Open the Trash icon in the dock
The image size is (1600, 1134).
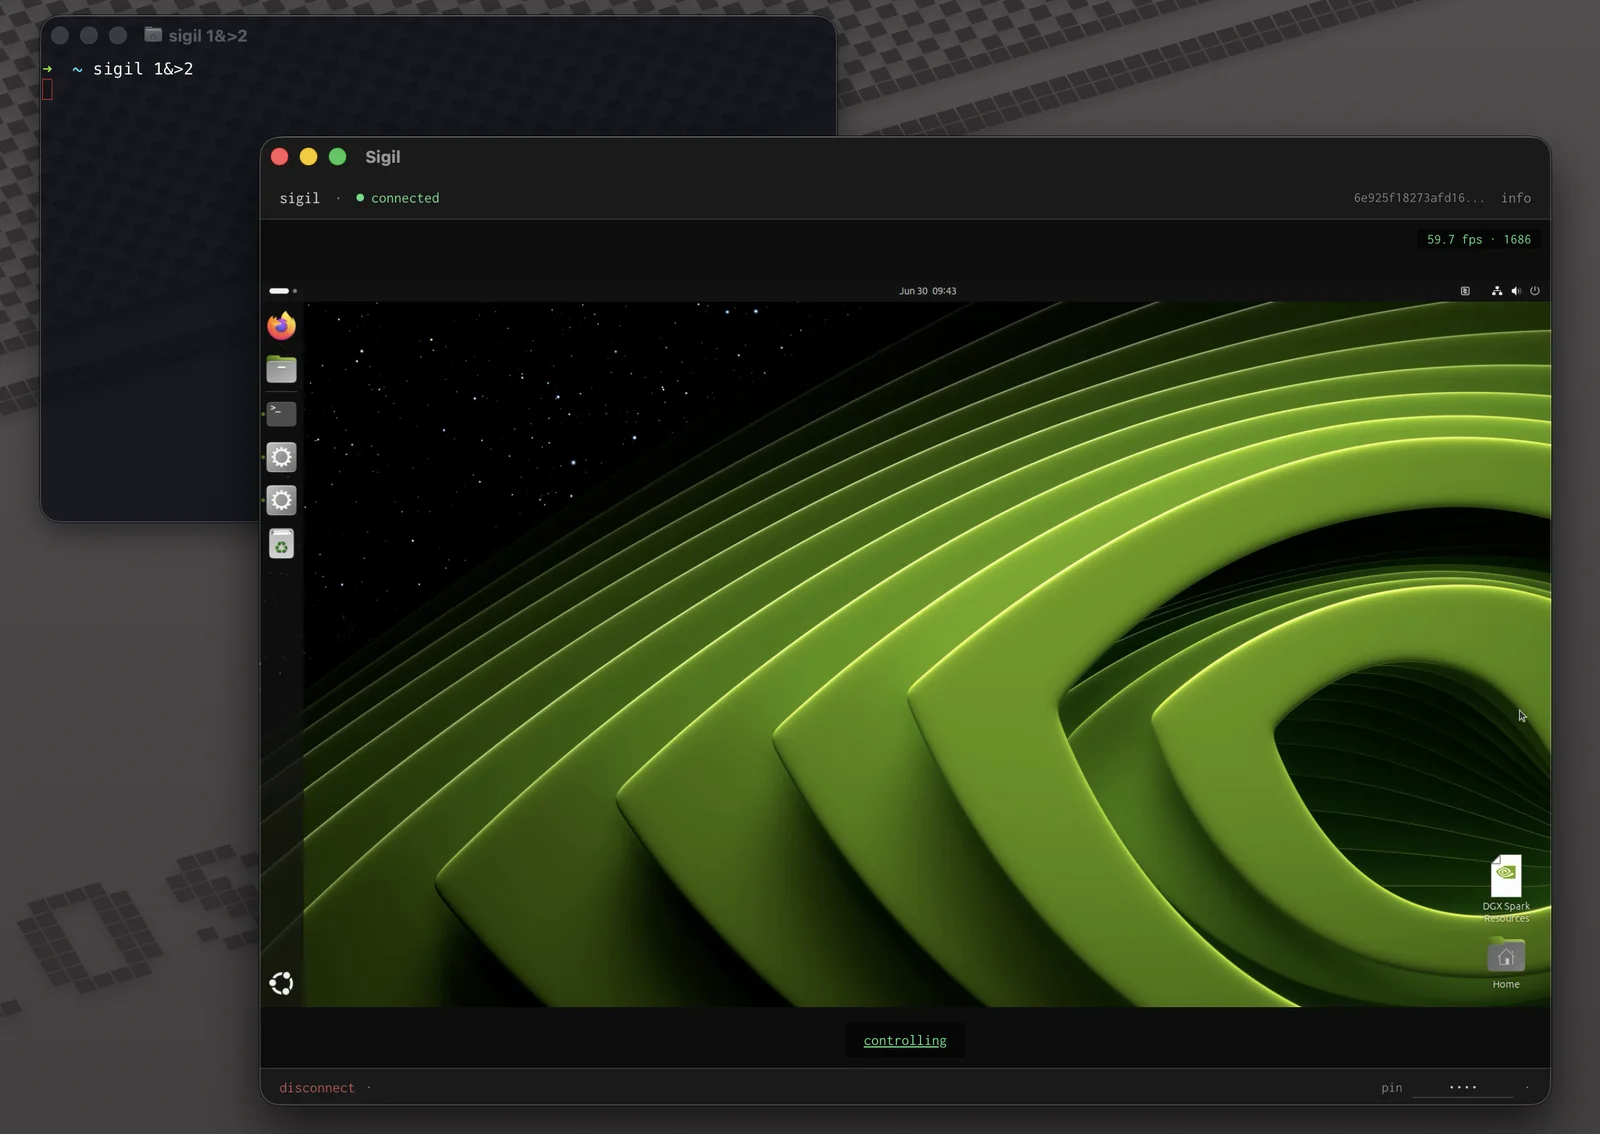pos(282,544)
